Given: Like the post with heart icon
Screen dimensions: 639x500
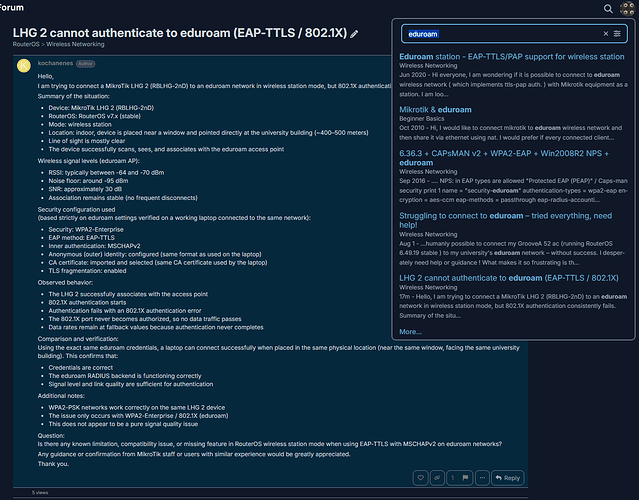Looking at the screenshot, I should 421,478.
